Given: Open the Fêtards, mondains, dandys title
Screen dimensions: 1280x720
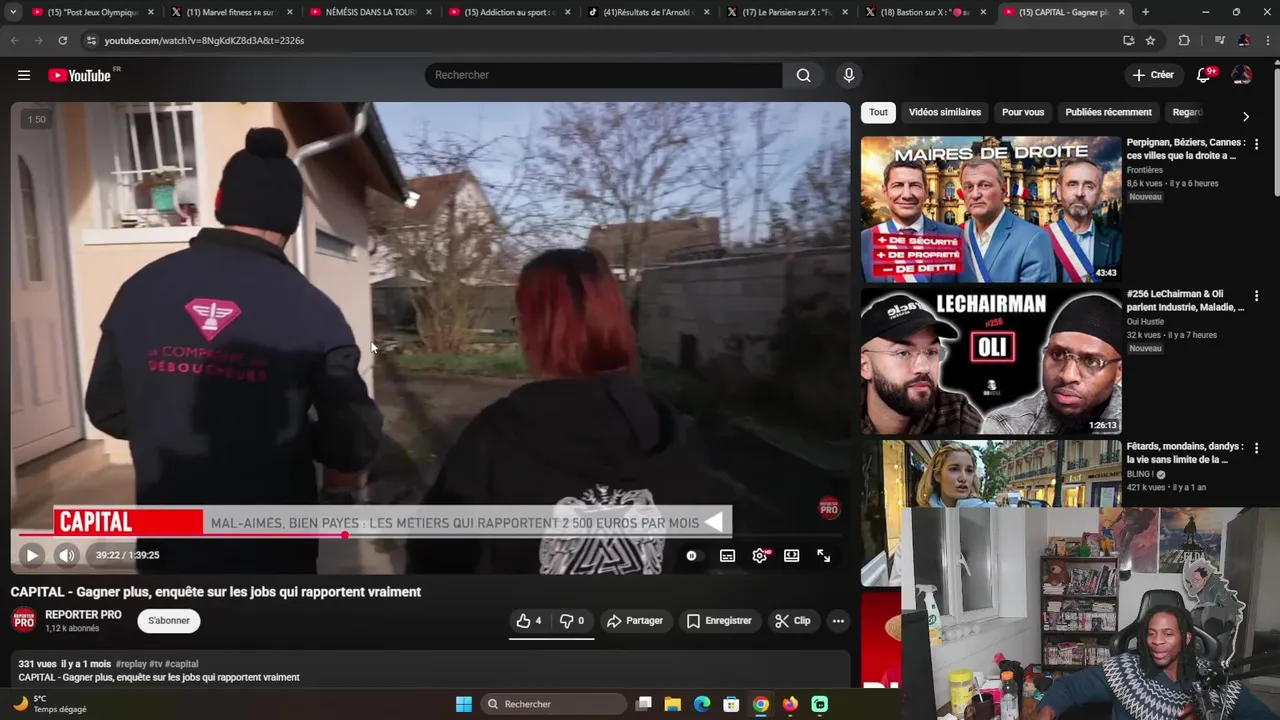Looking at the screenshot, I should coord(1185,453).
